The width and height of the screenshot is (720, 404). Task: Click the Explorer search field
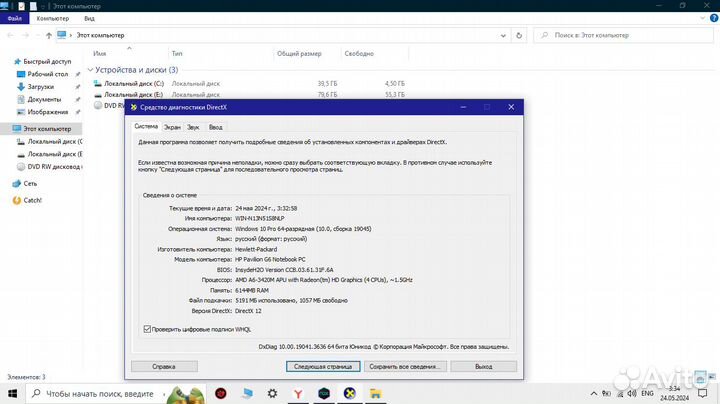[624, 35]
